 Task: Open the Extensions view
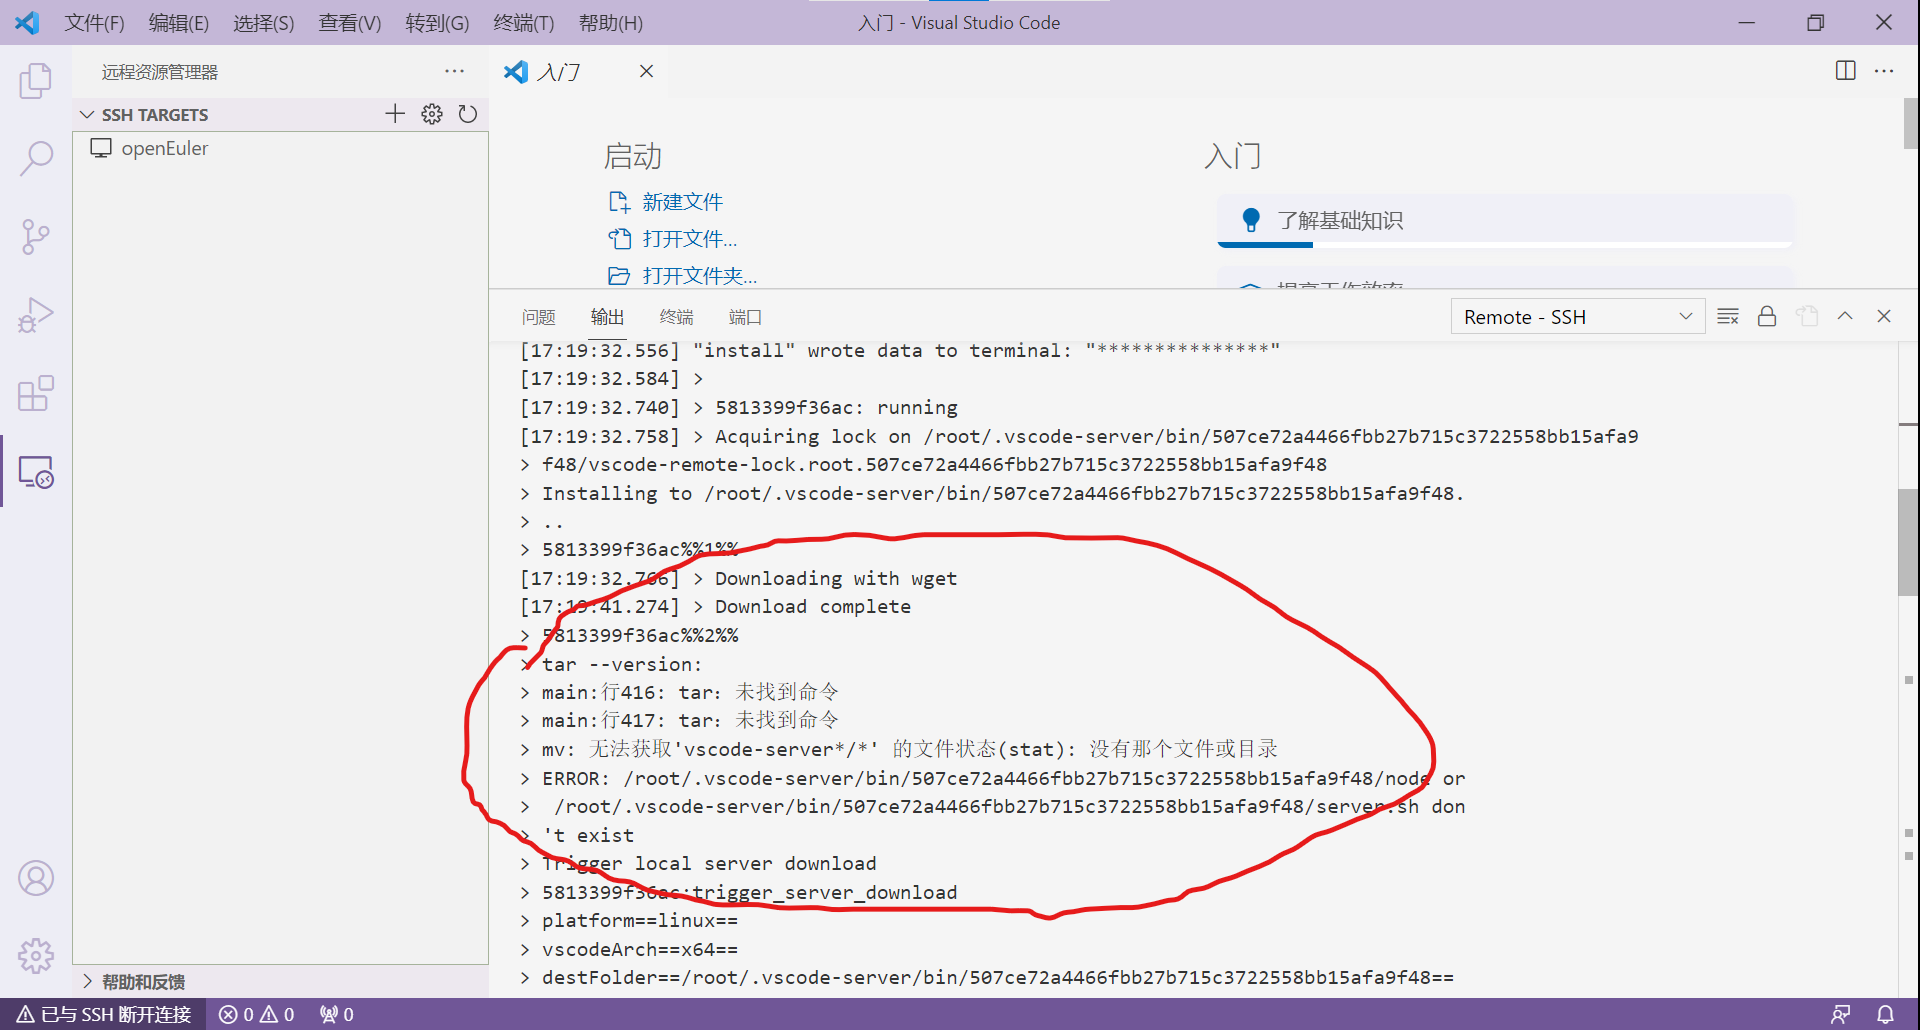click(36, 394)
